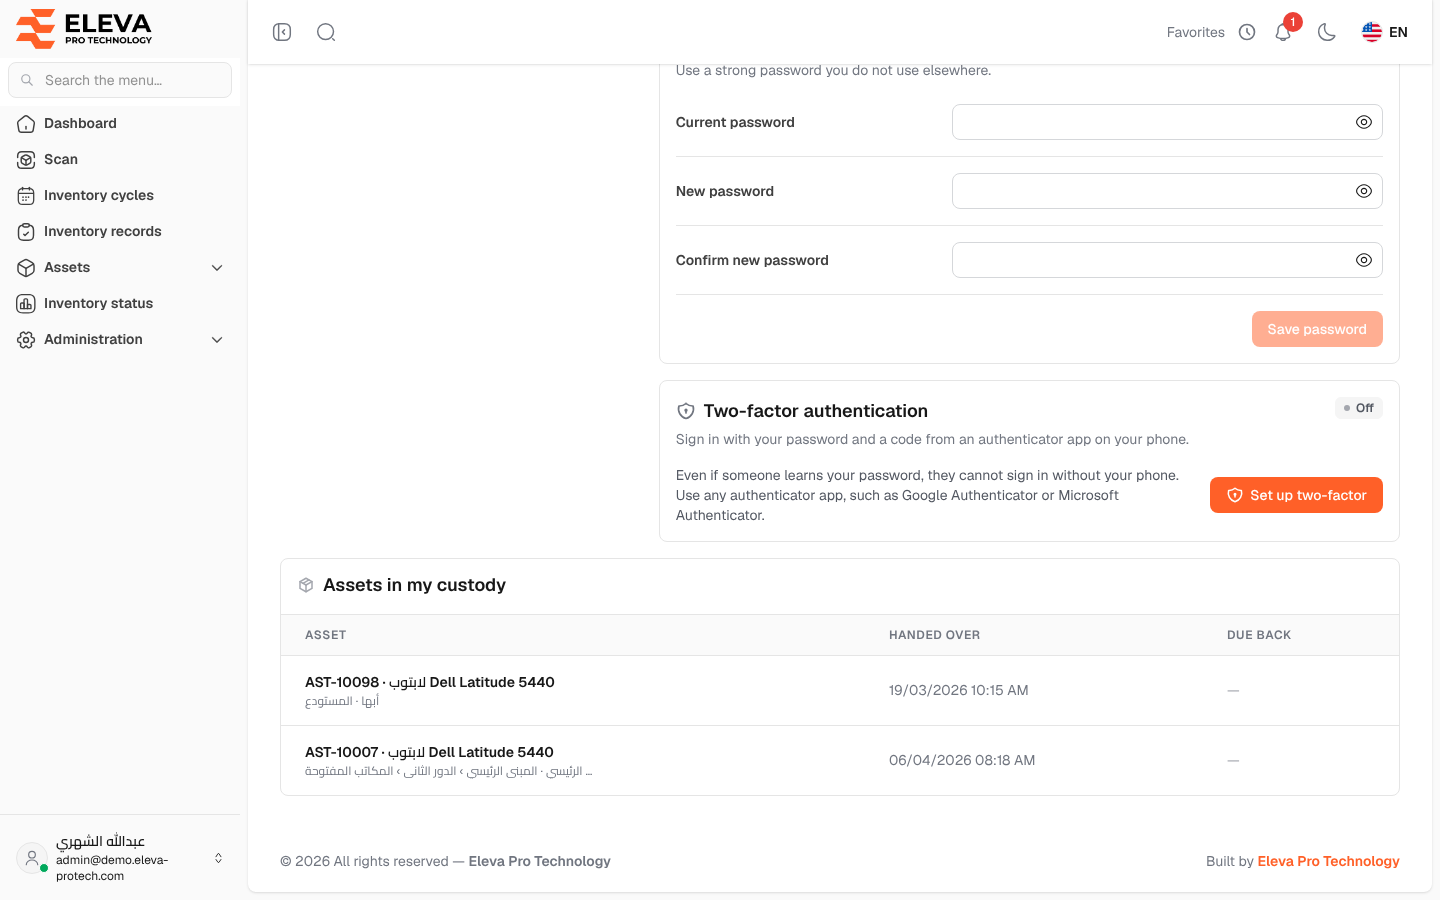Click the user avatar icon
The width and height of the screenshot is (1440, 900).
click(x=32, y=858)
